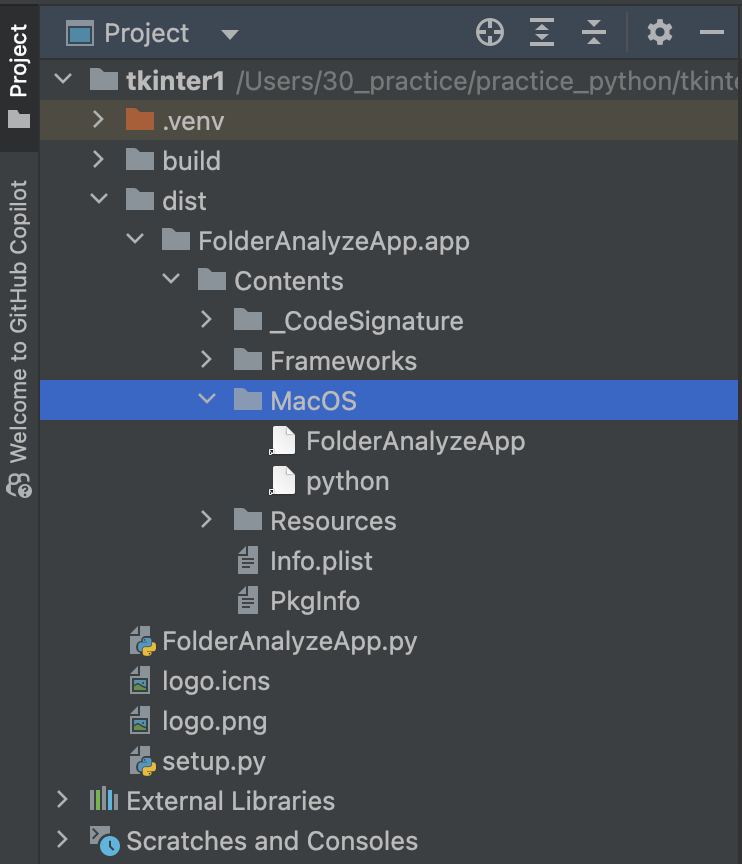Screen dimensions: 742x864
Task: Expand the External Libraries node
Action: (63, 801)
